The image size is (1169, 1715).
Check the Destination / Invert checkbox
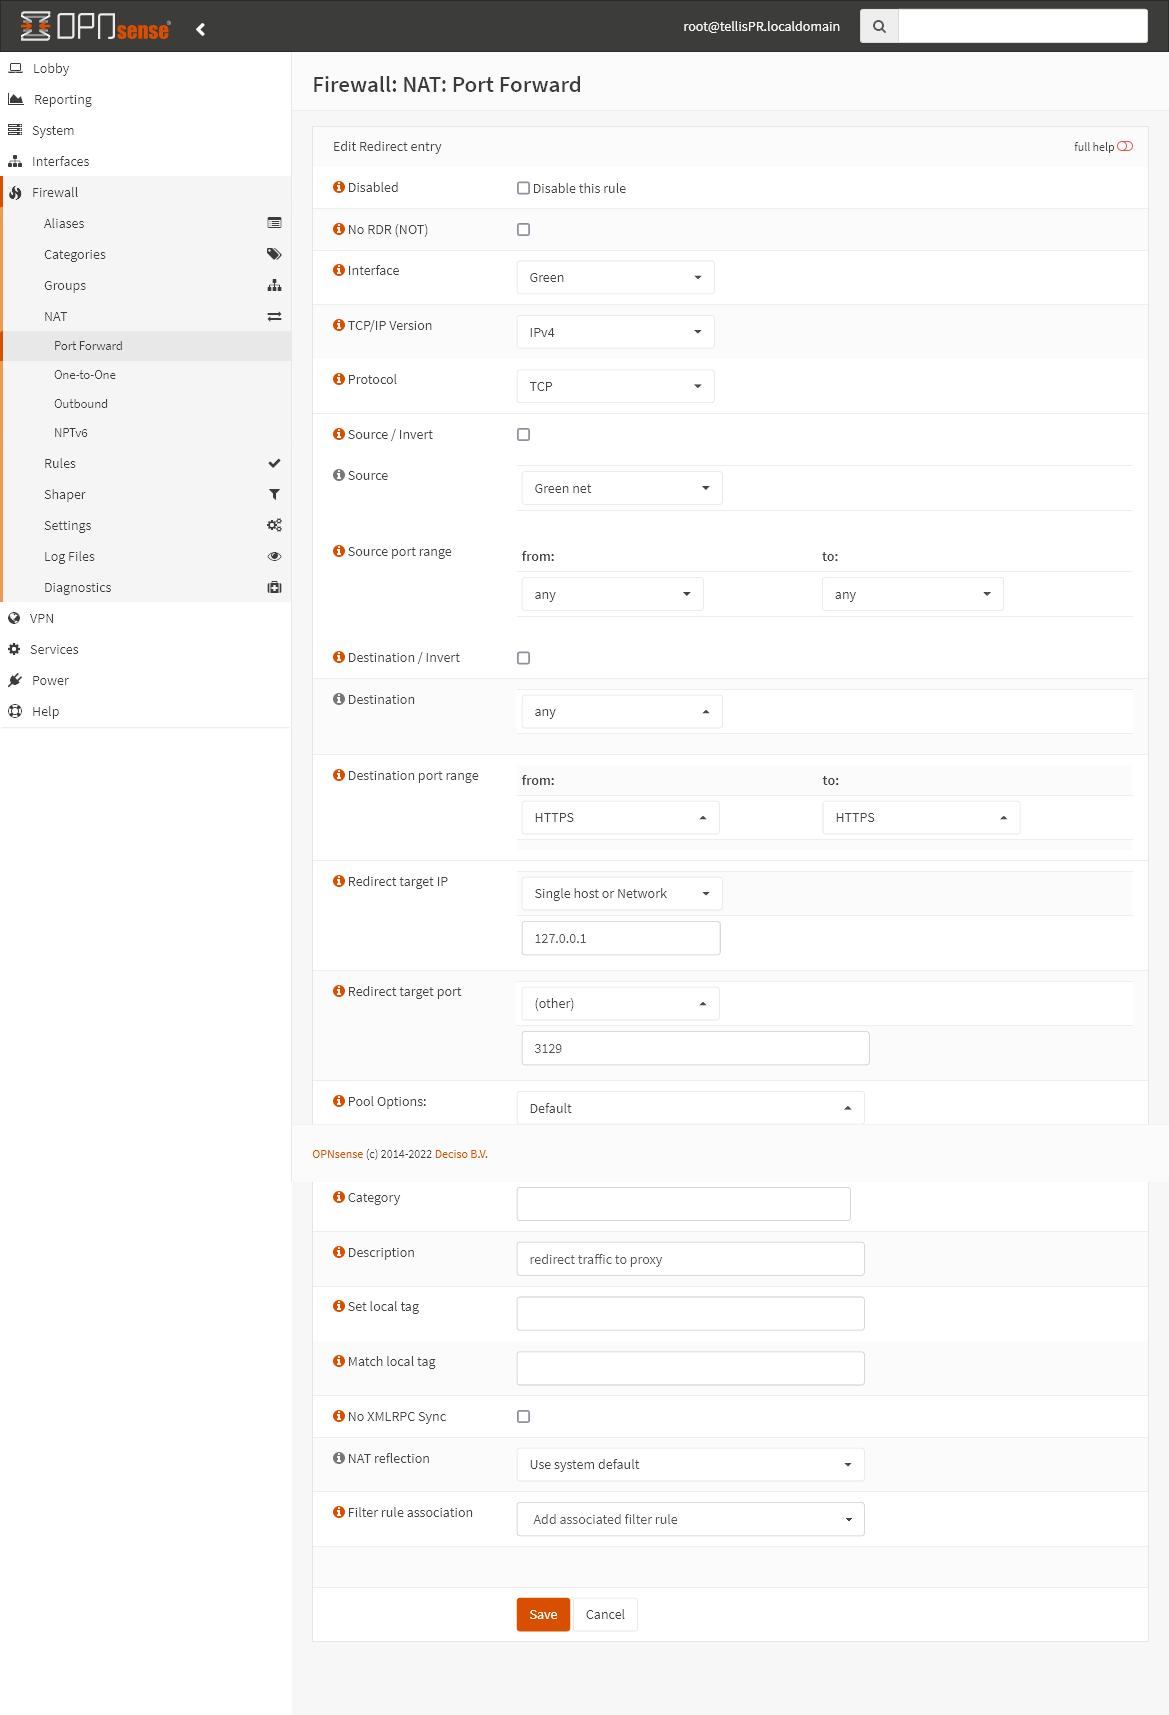523,658
